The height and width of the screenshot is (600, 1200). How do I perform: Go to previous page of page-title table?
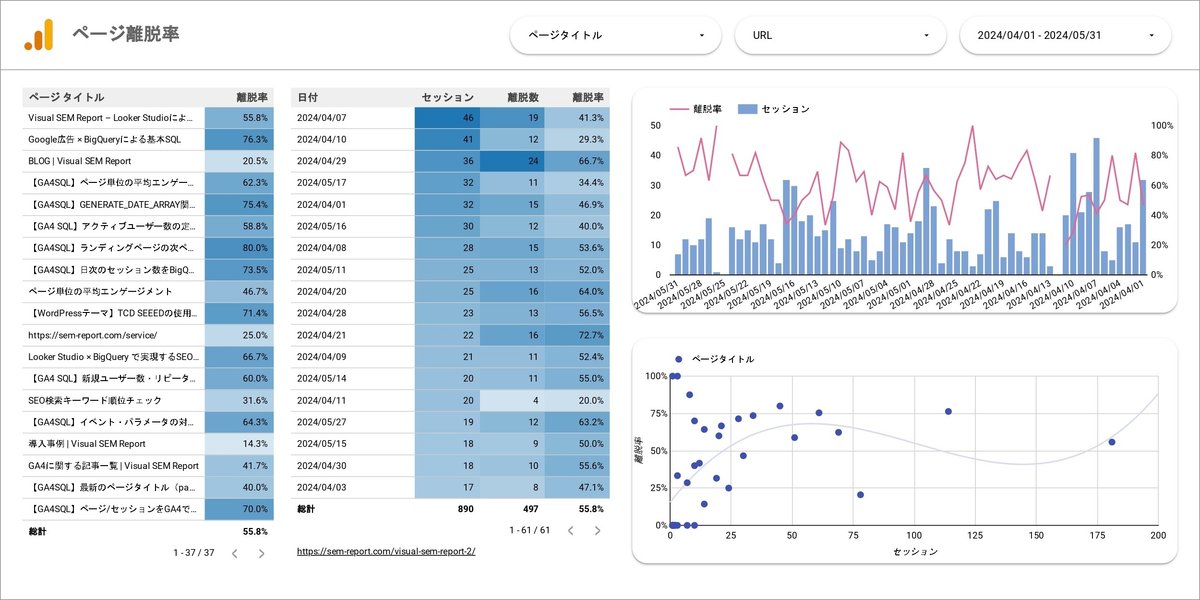(234, 553)
